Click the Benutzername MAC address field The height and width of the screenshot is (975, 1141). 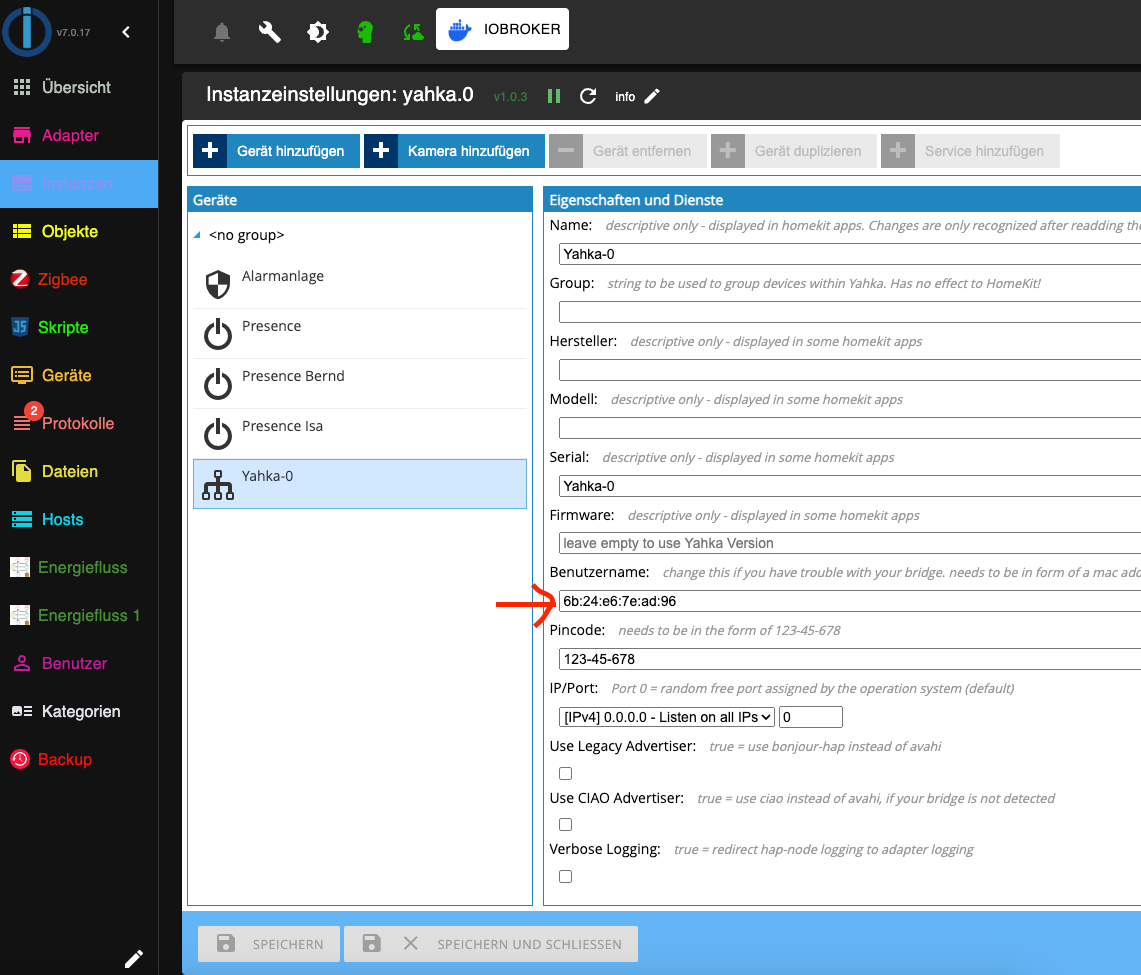tap(850, 601)
